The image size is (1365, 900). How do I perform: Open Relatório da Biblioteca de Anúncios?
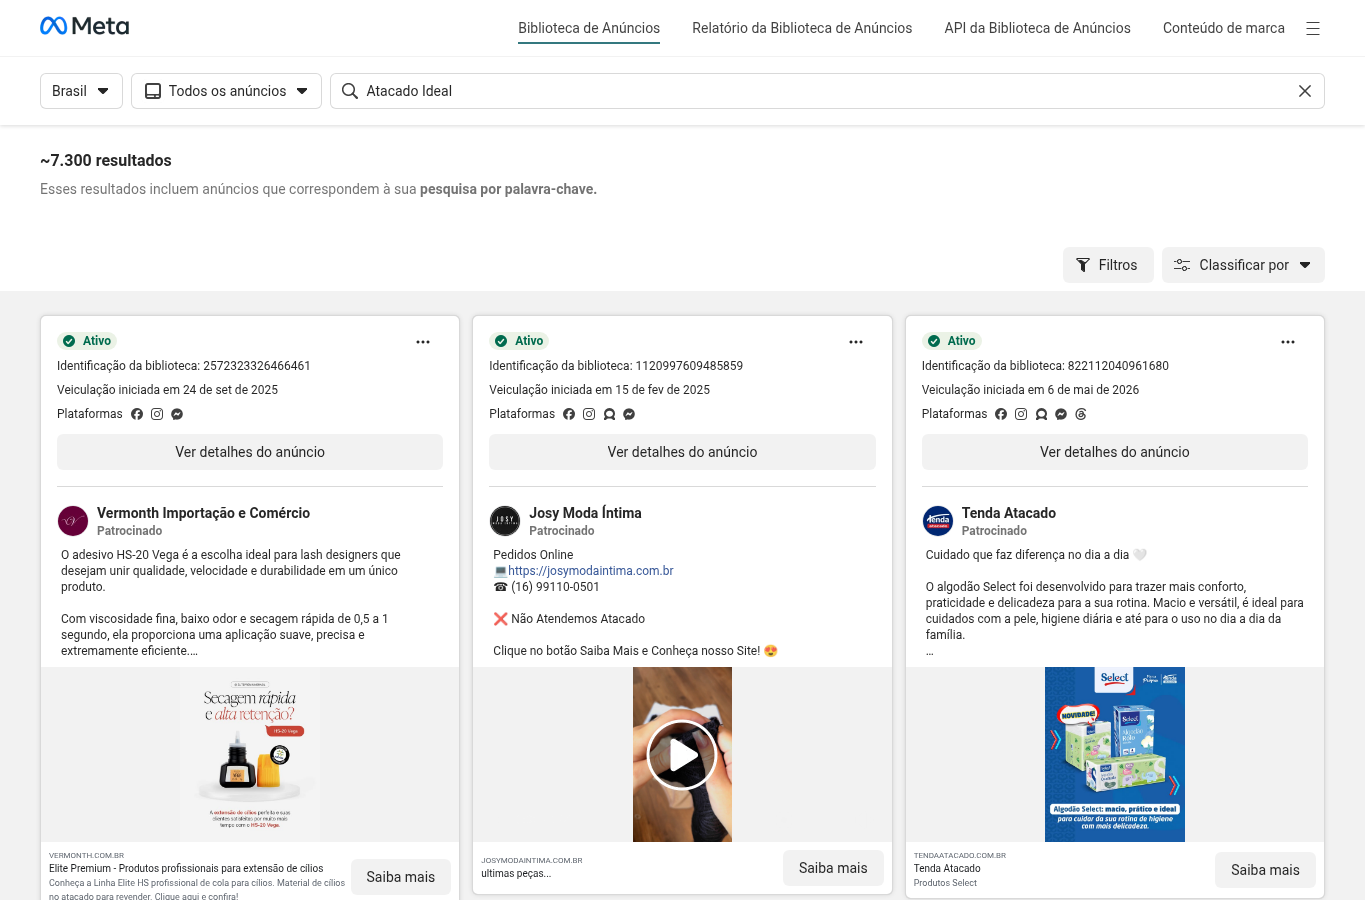pyautogui.click(x=802, y=28)
